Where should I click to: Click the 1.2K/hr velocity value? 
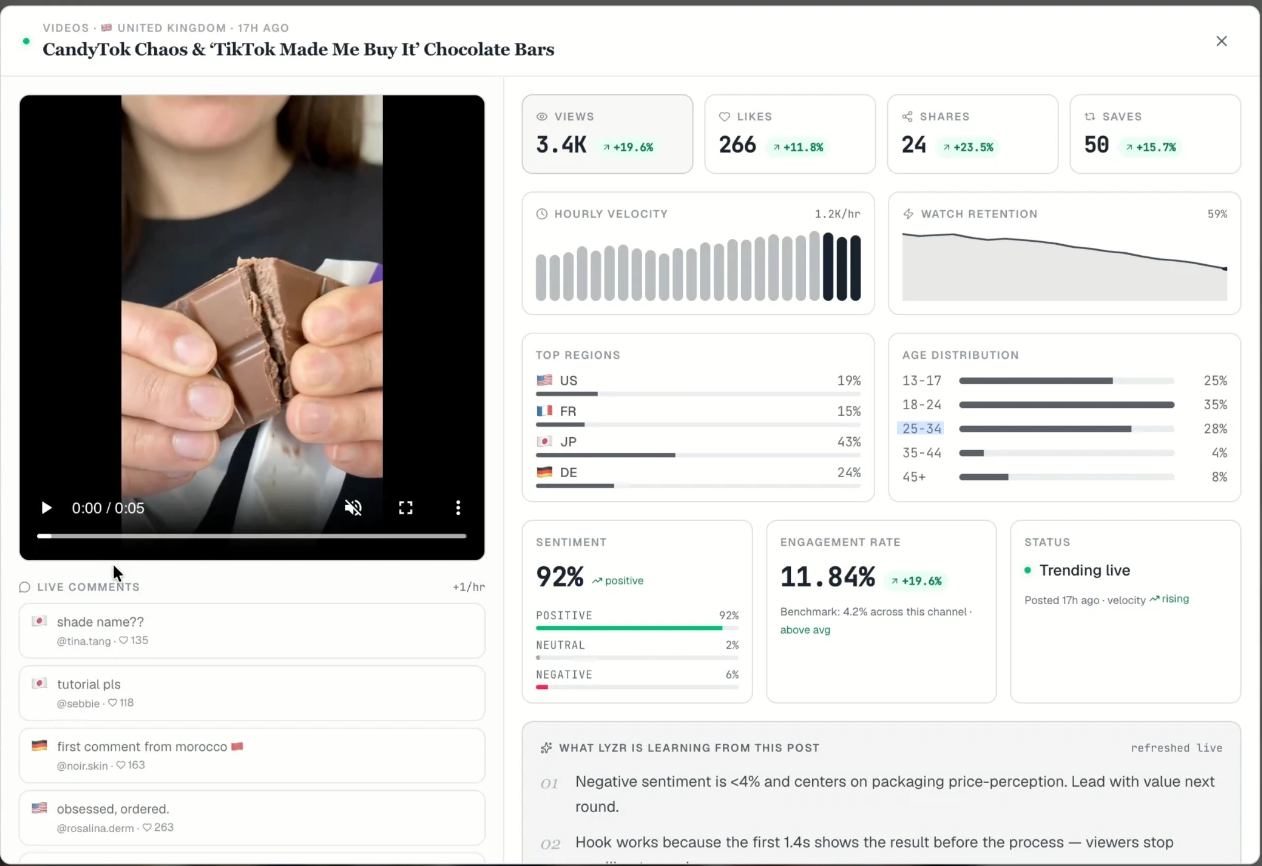(x=837, y=214)
